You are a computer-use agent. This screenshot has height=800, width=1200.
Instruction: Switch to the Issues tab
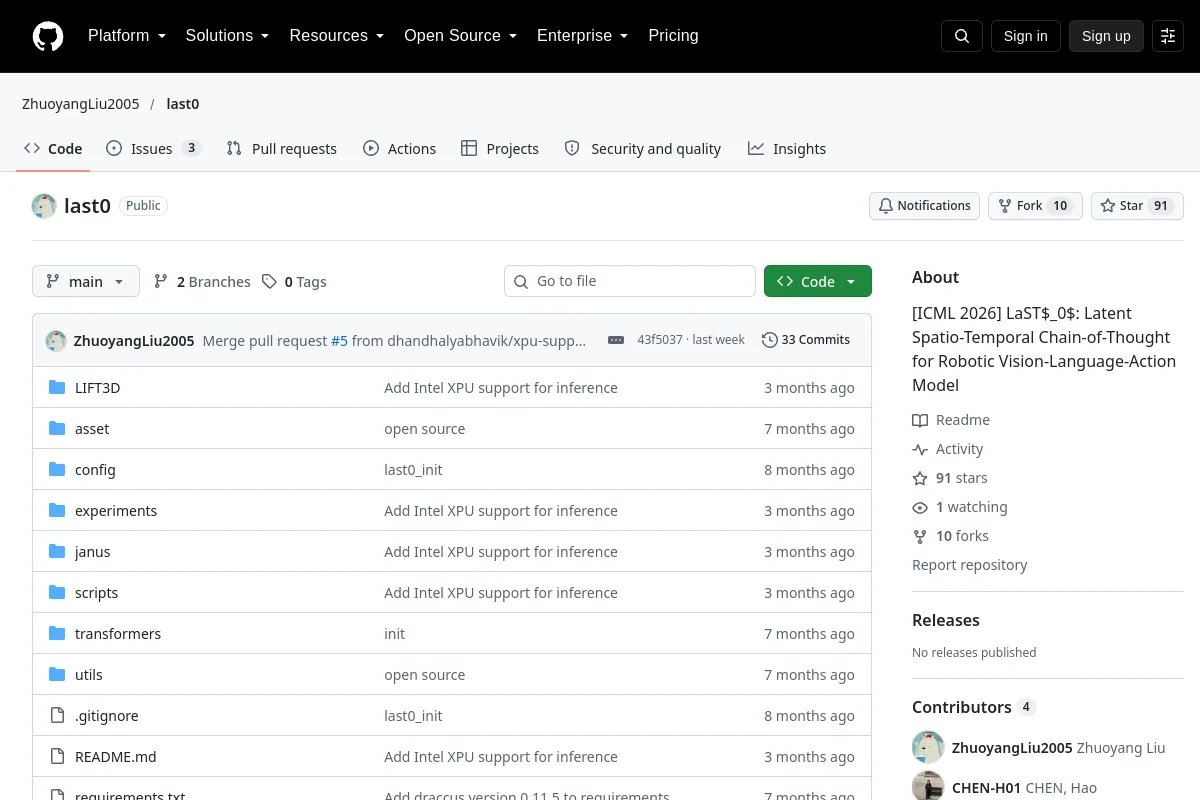(153, 149)
